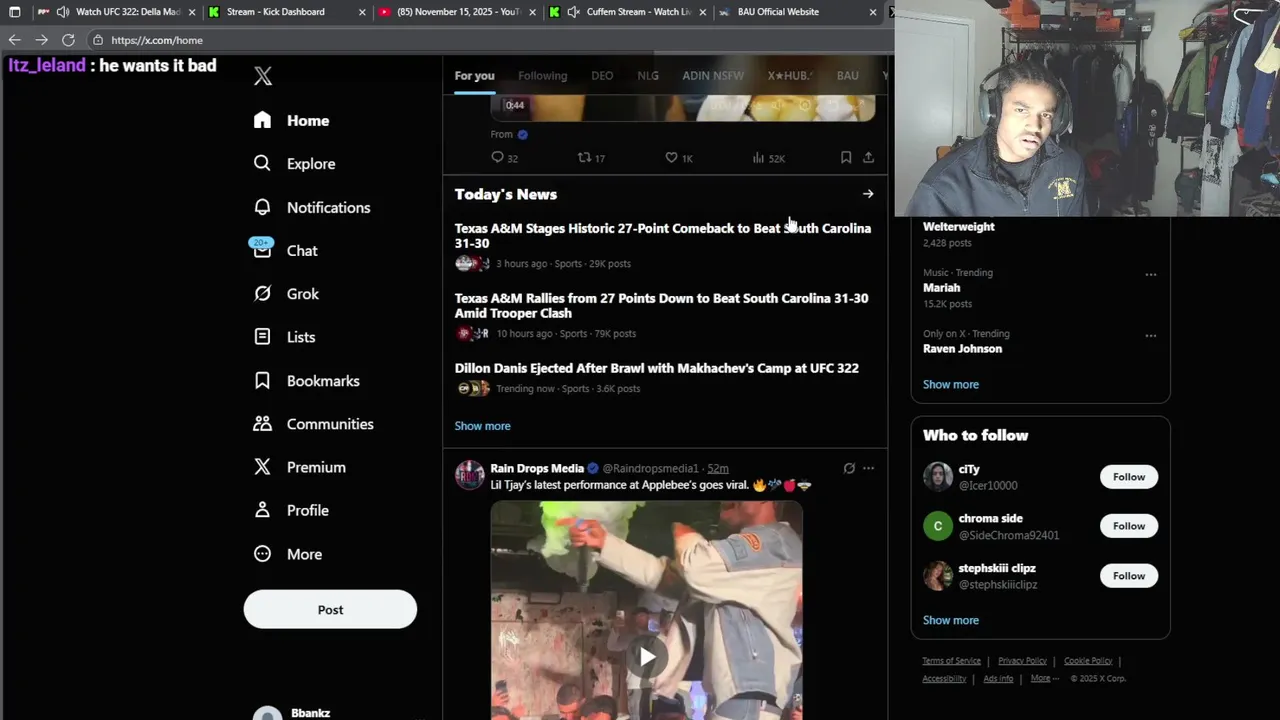Open ciTy profile avatar
Image resolution: width=1280 pixels, height=720 pixels.
point(938,477)
